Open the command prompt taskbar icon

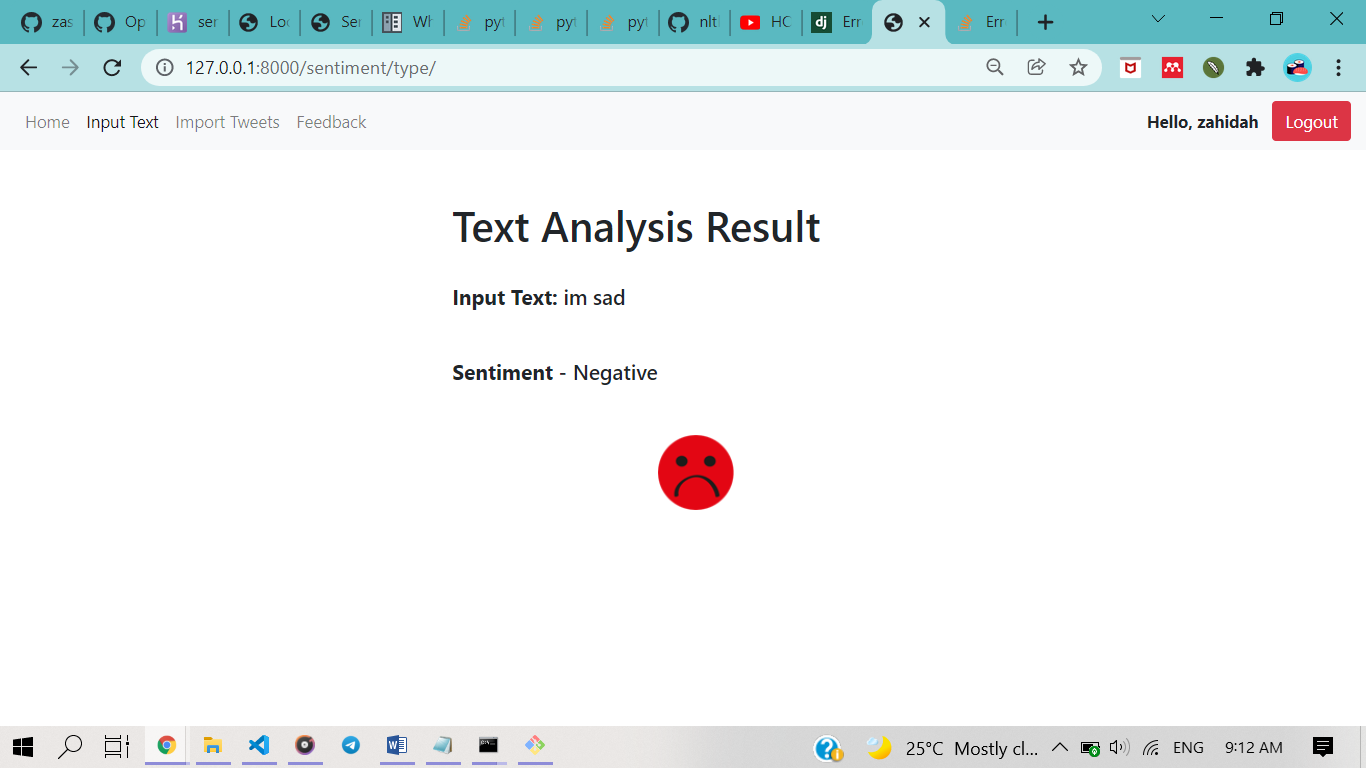[x=488, y=746]
